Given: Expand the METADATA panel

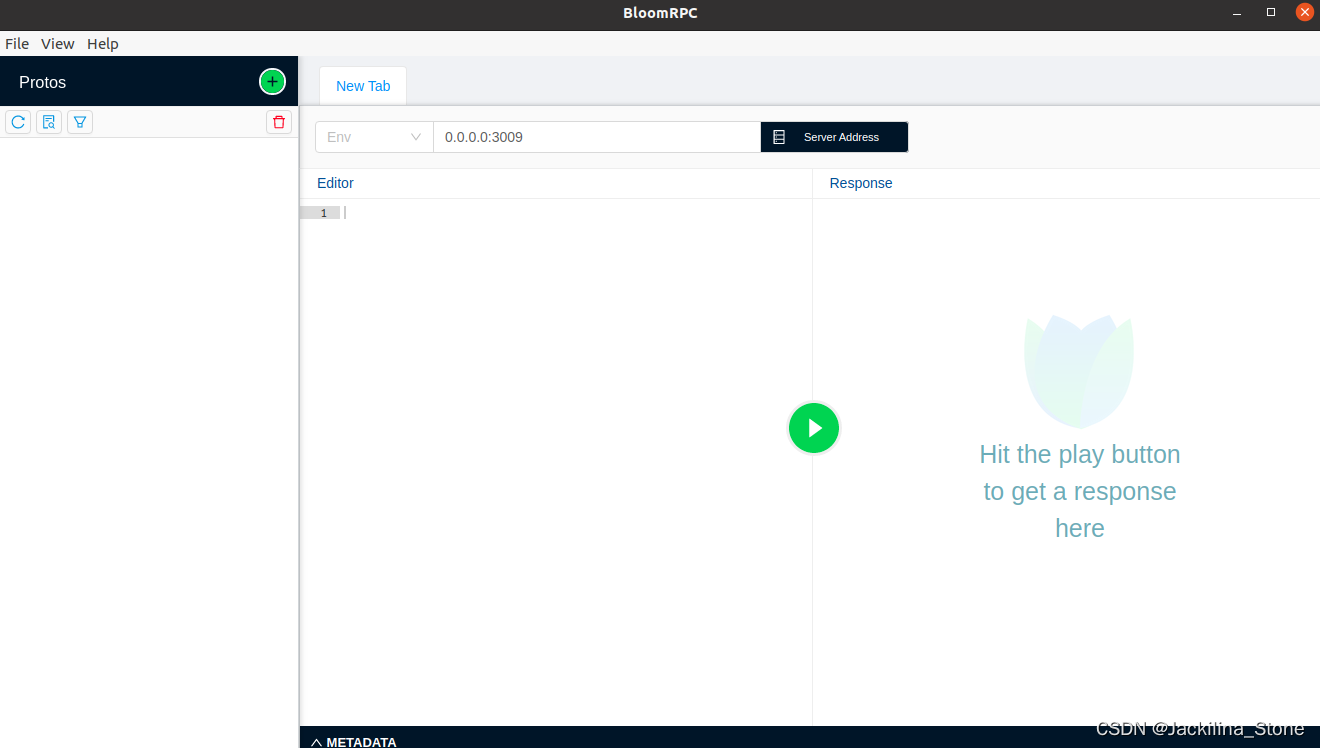Looking at the screenshot, I should tap(354, 742).
